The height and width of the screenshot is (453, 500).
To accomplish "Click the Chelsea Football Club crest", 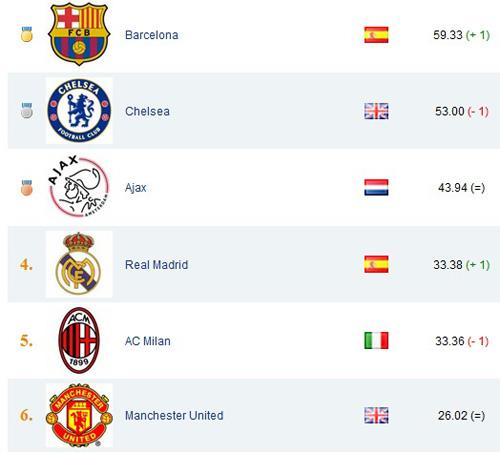I will 79,111.
